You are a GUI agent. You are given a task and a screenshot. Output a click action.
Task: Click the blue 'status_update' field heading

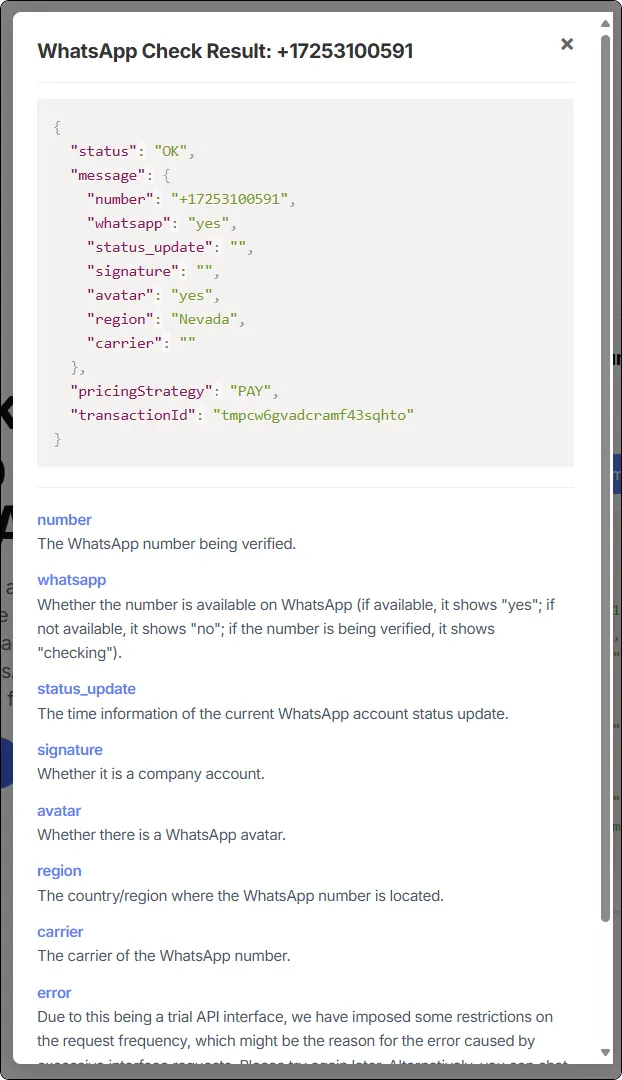click(86, 689)
